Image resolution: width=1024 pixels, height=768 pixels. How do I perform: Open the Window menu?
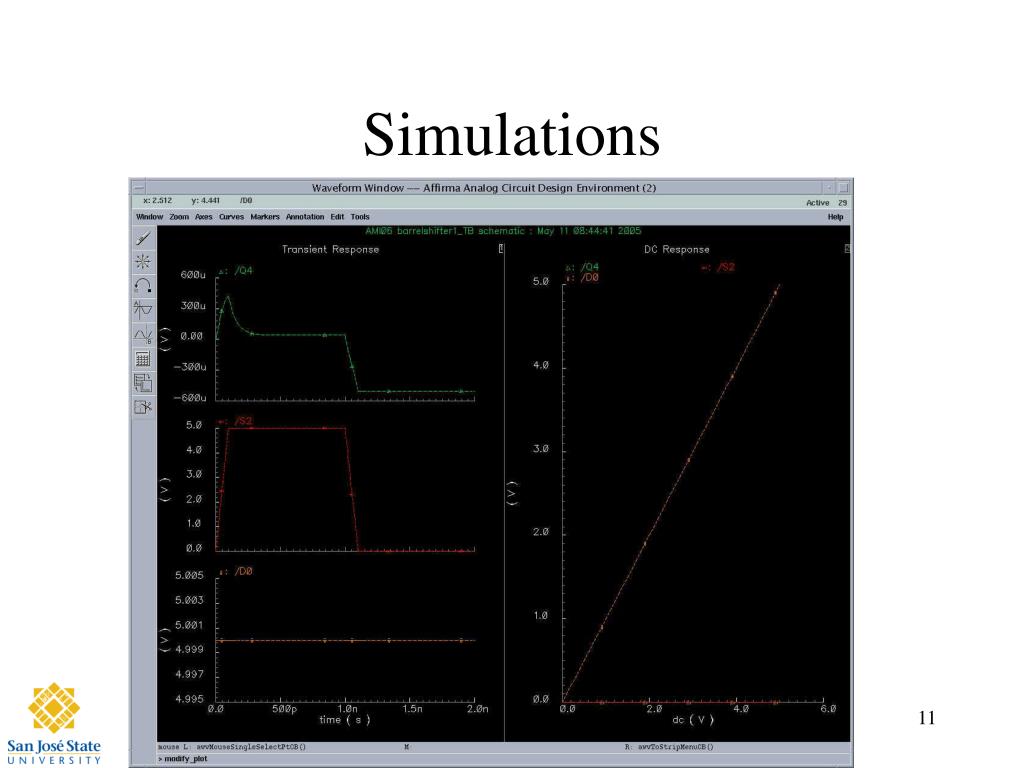click(150, 217)
